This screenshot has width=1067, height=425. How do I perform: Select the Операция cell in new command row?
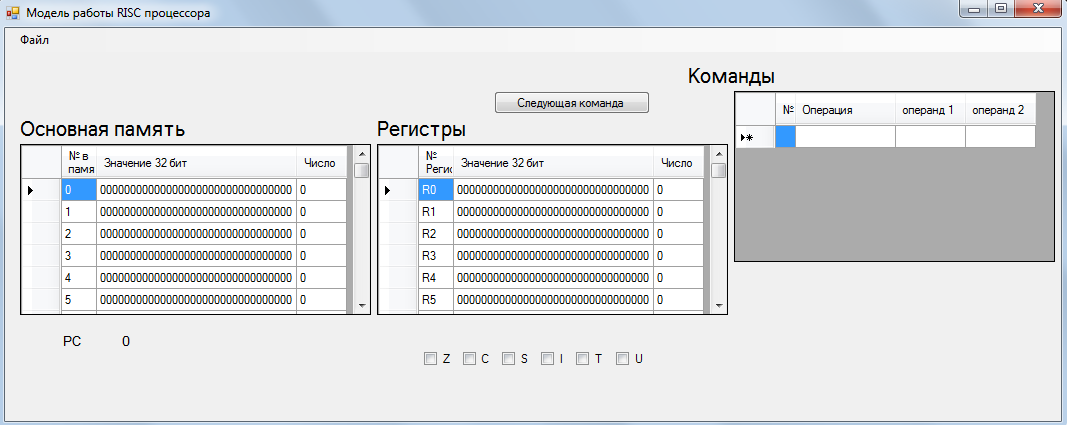(845, 137)
